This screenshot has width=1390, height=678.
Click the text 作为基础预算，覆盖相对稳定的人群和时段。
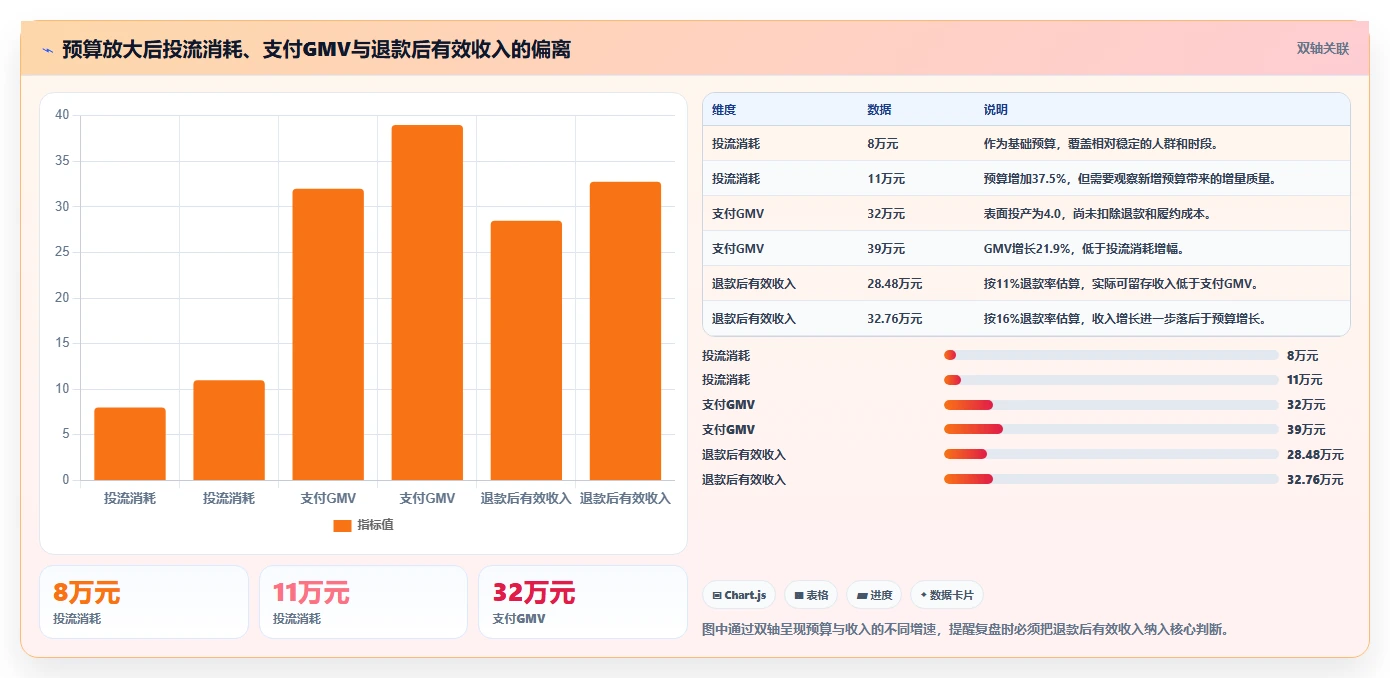(x=1100, y=144)
